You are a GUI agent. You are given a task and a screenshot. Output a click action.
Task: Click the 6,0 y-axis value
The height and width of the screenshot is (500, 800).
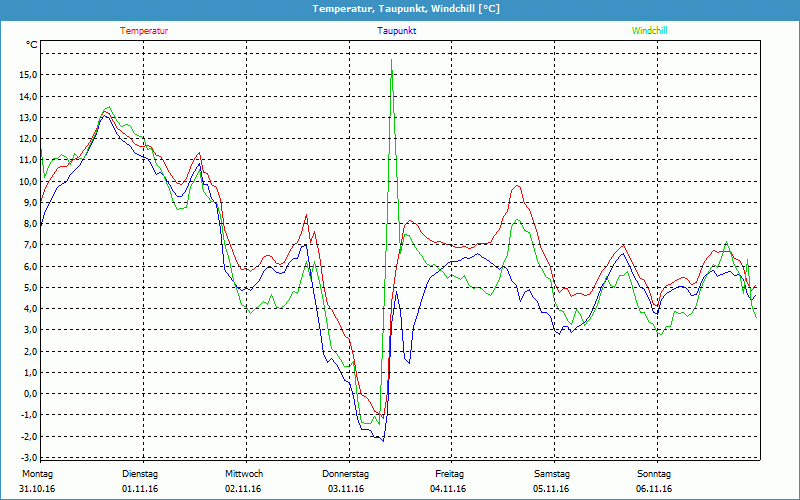pyautogui.click(x=30, y=266)
